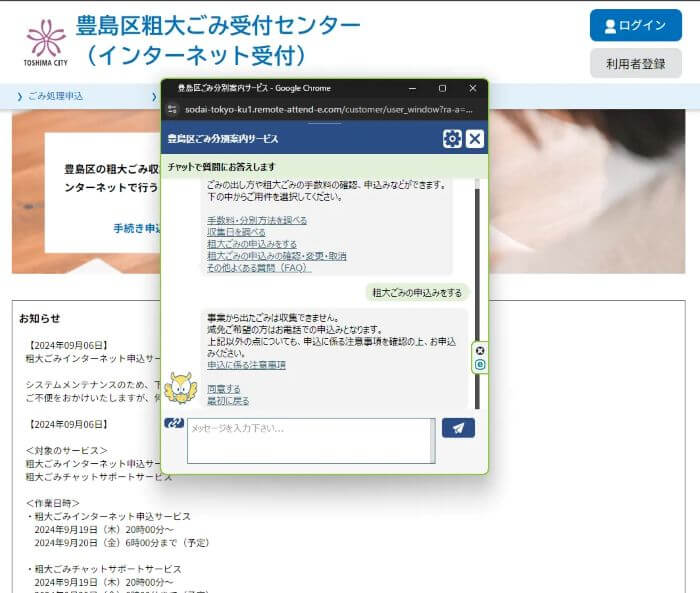This screenshot has height=593, width=700.
Task: Focus the message input field
Action: tap(309, 441)
